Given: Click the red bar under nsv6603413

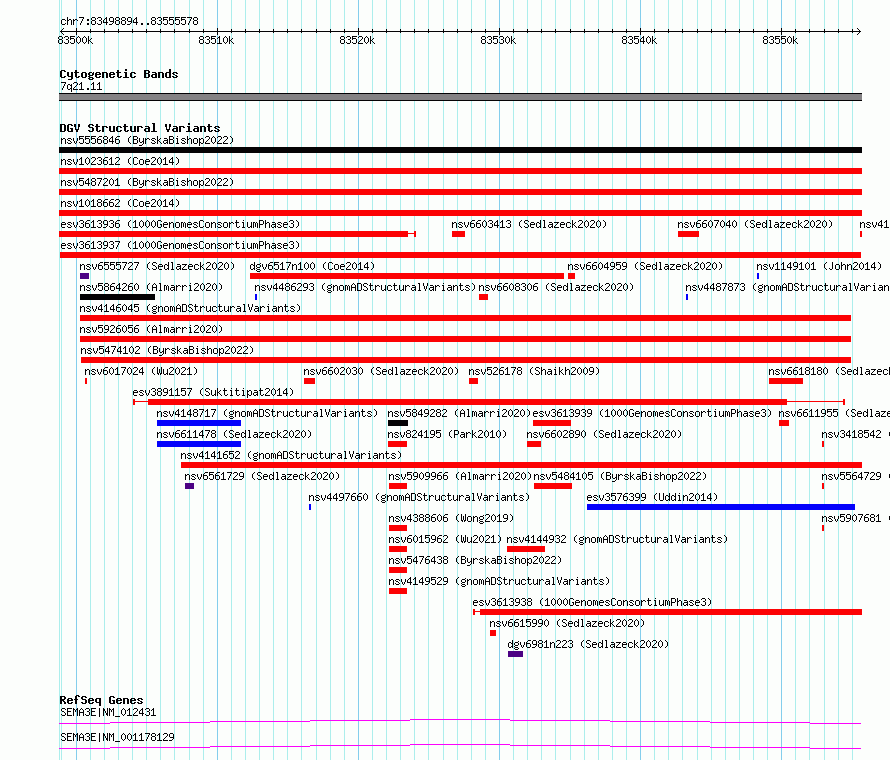Looking at the screenshot, I should (x=459, y=234).
